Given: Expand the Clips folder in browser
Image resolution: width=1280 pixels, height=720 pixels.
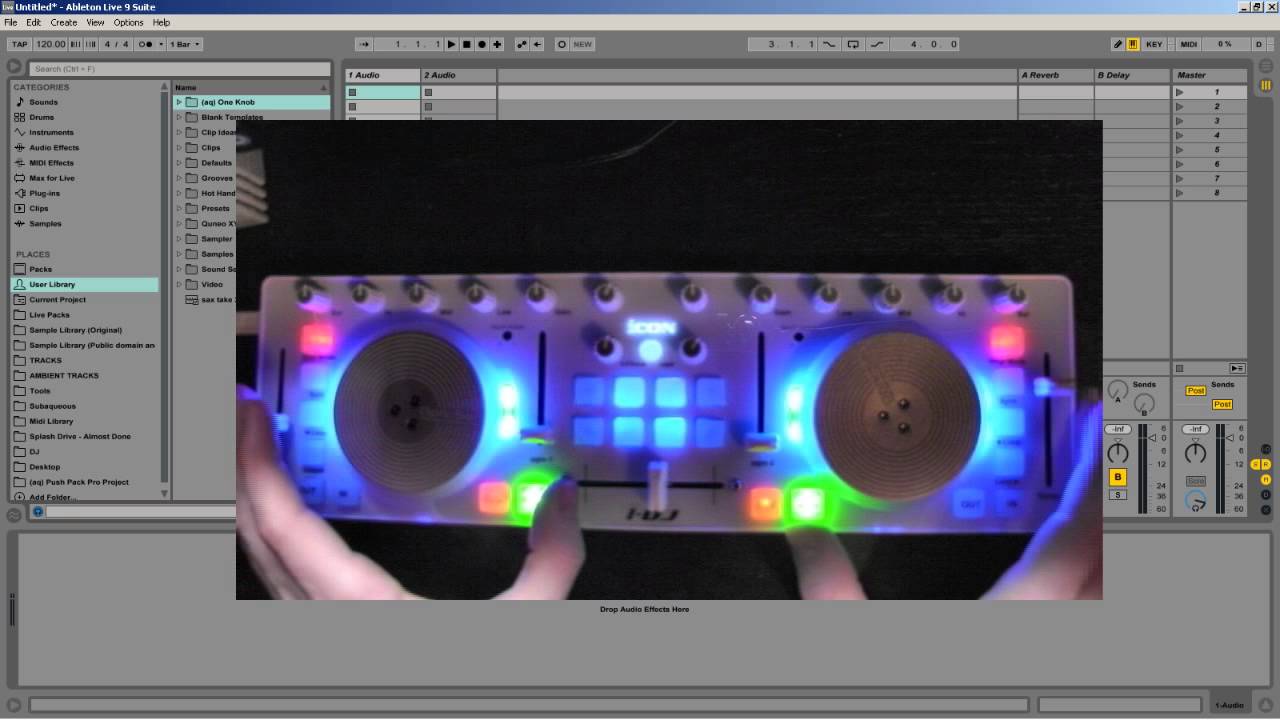Looking at the screenshot, I should (x=179, y=148).
